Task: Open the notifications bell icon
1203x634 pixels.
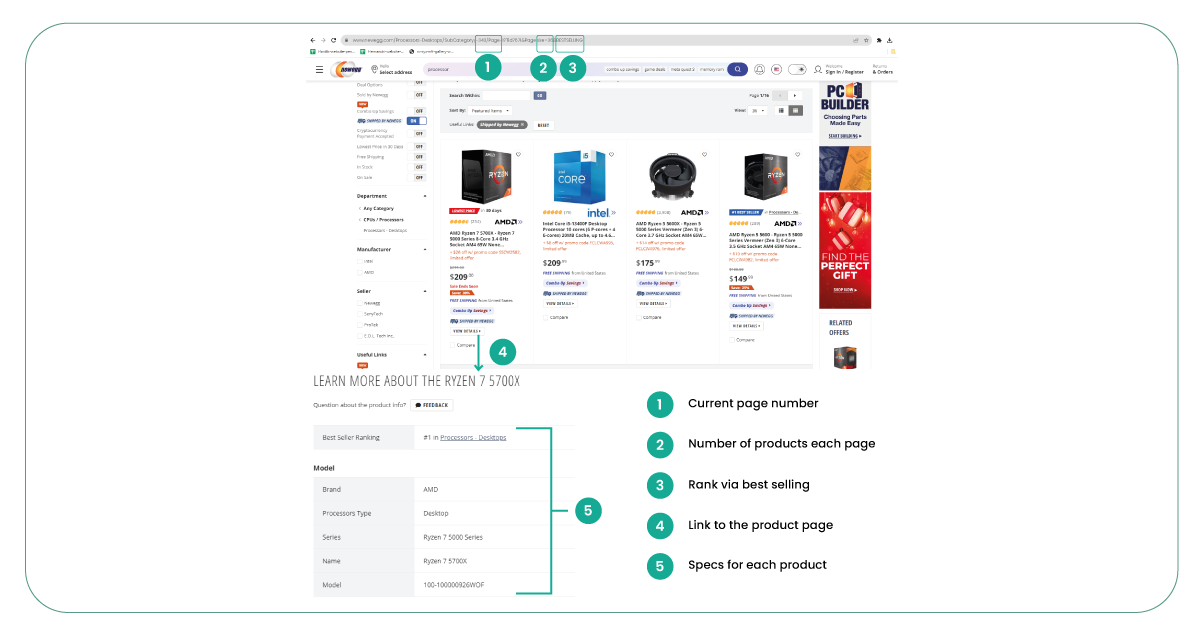Action: [759, 70]
